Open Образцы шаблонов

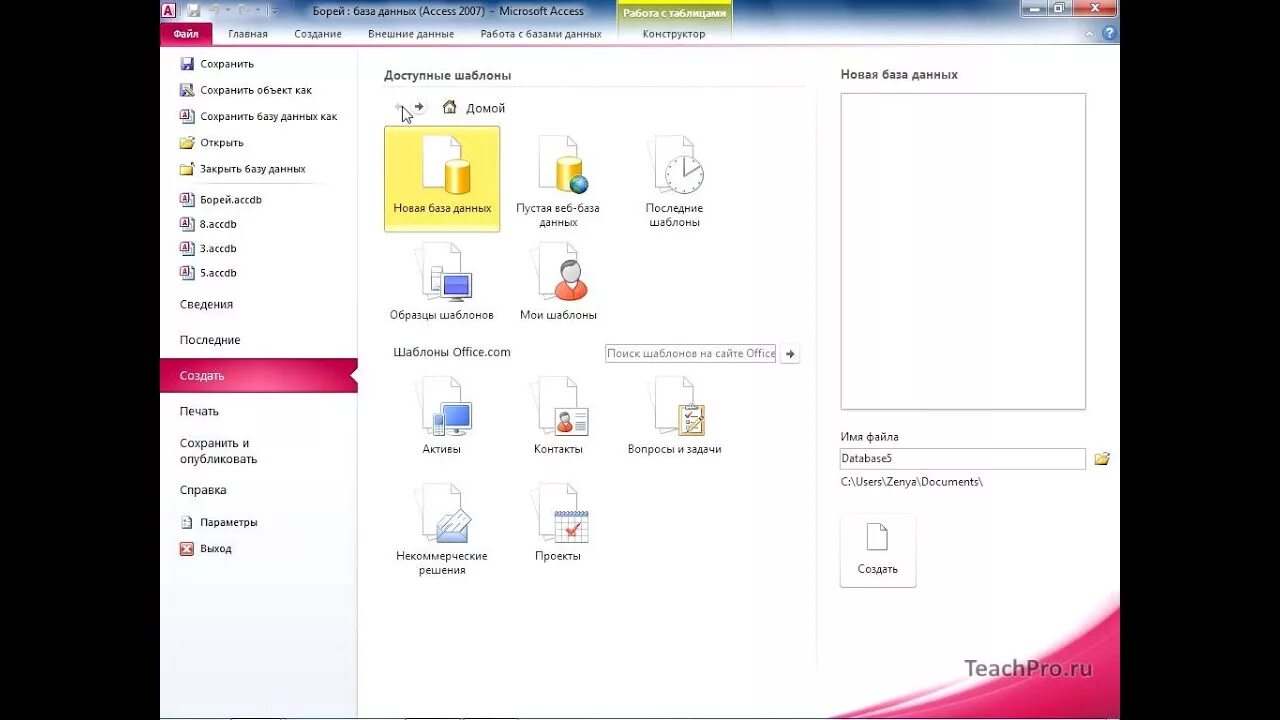click(442, 282)
